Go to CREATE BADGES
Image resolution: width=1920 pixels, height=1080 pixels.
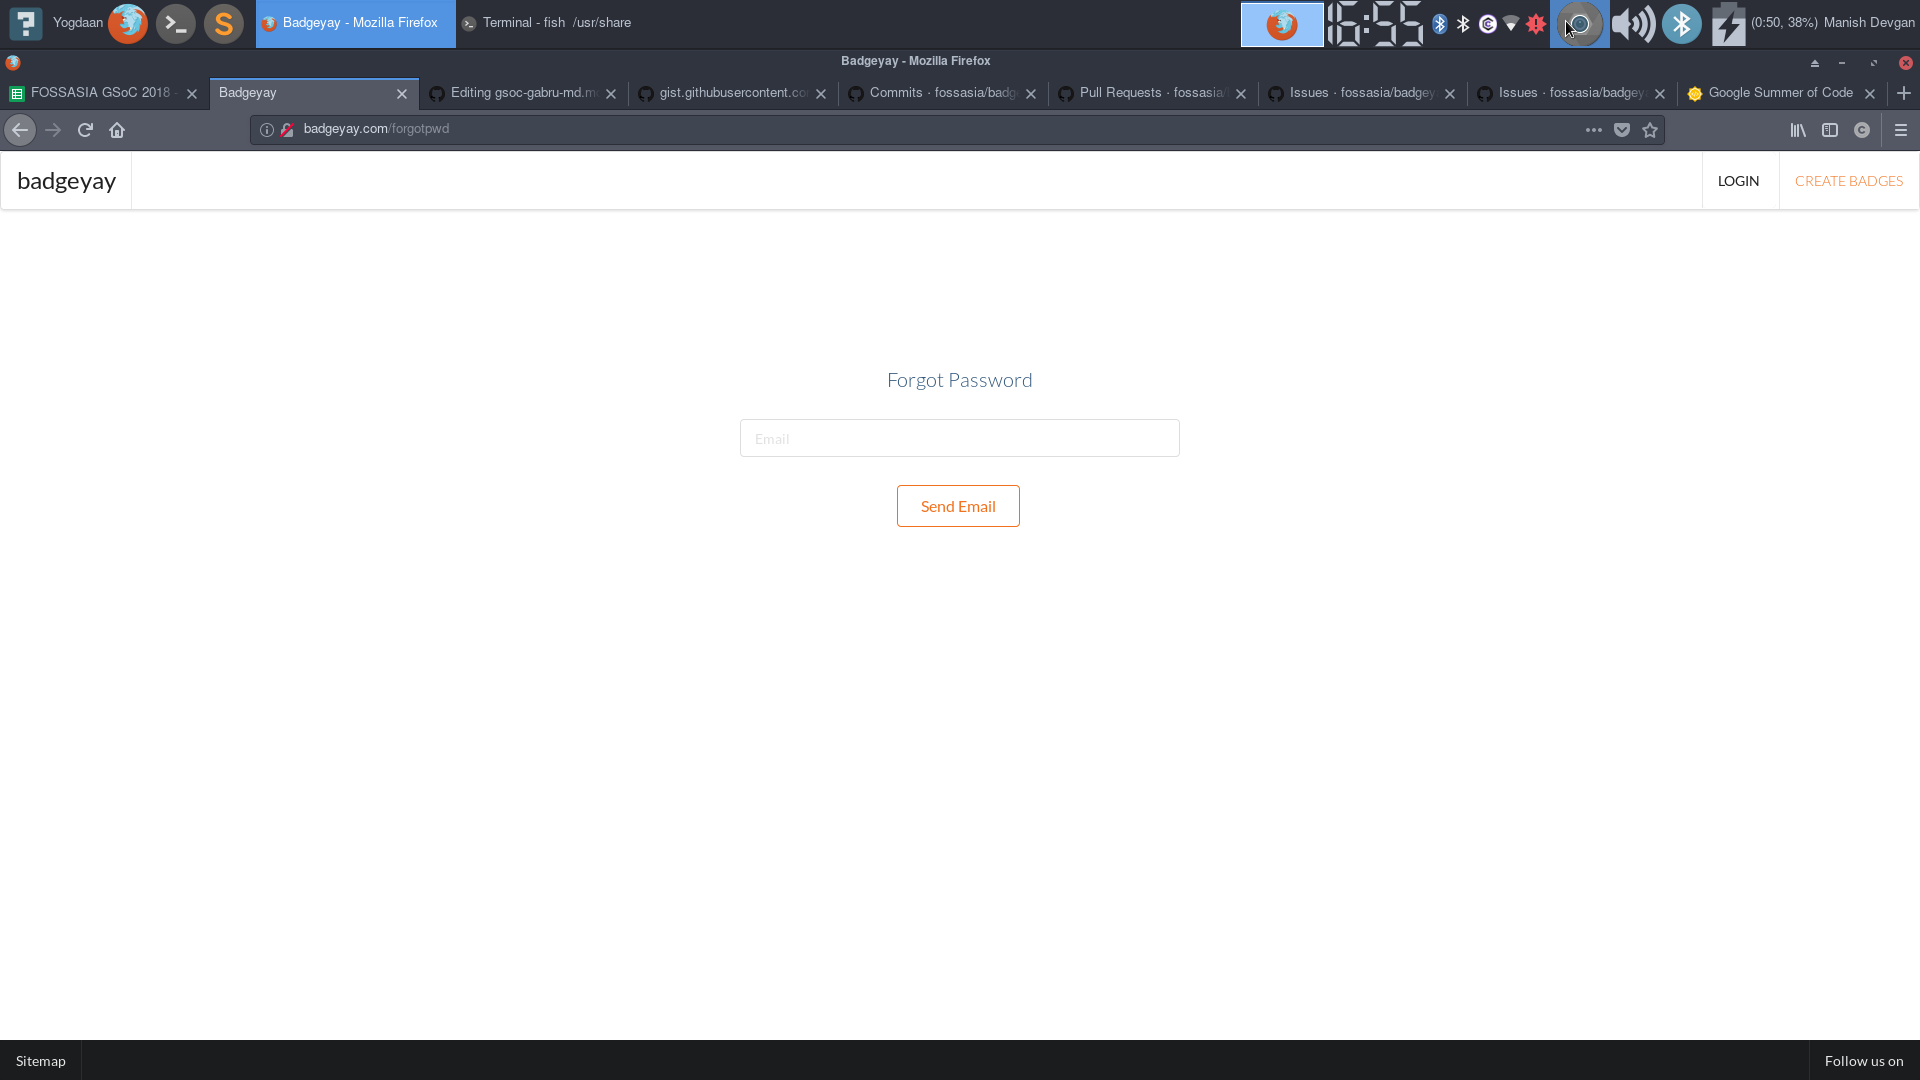point(1849,181)
